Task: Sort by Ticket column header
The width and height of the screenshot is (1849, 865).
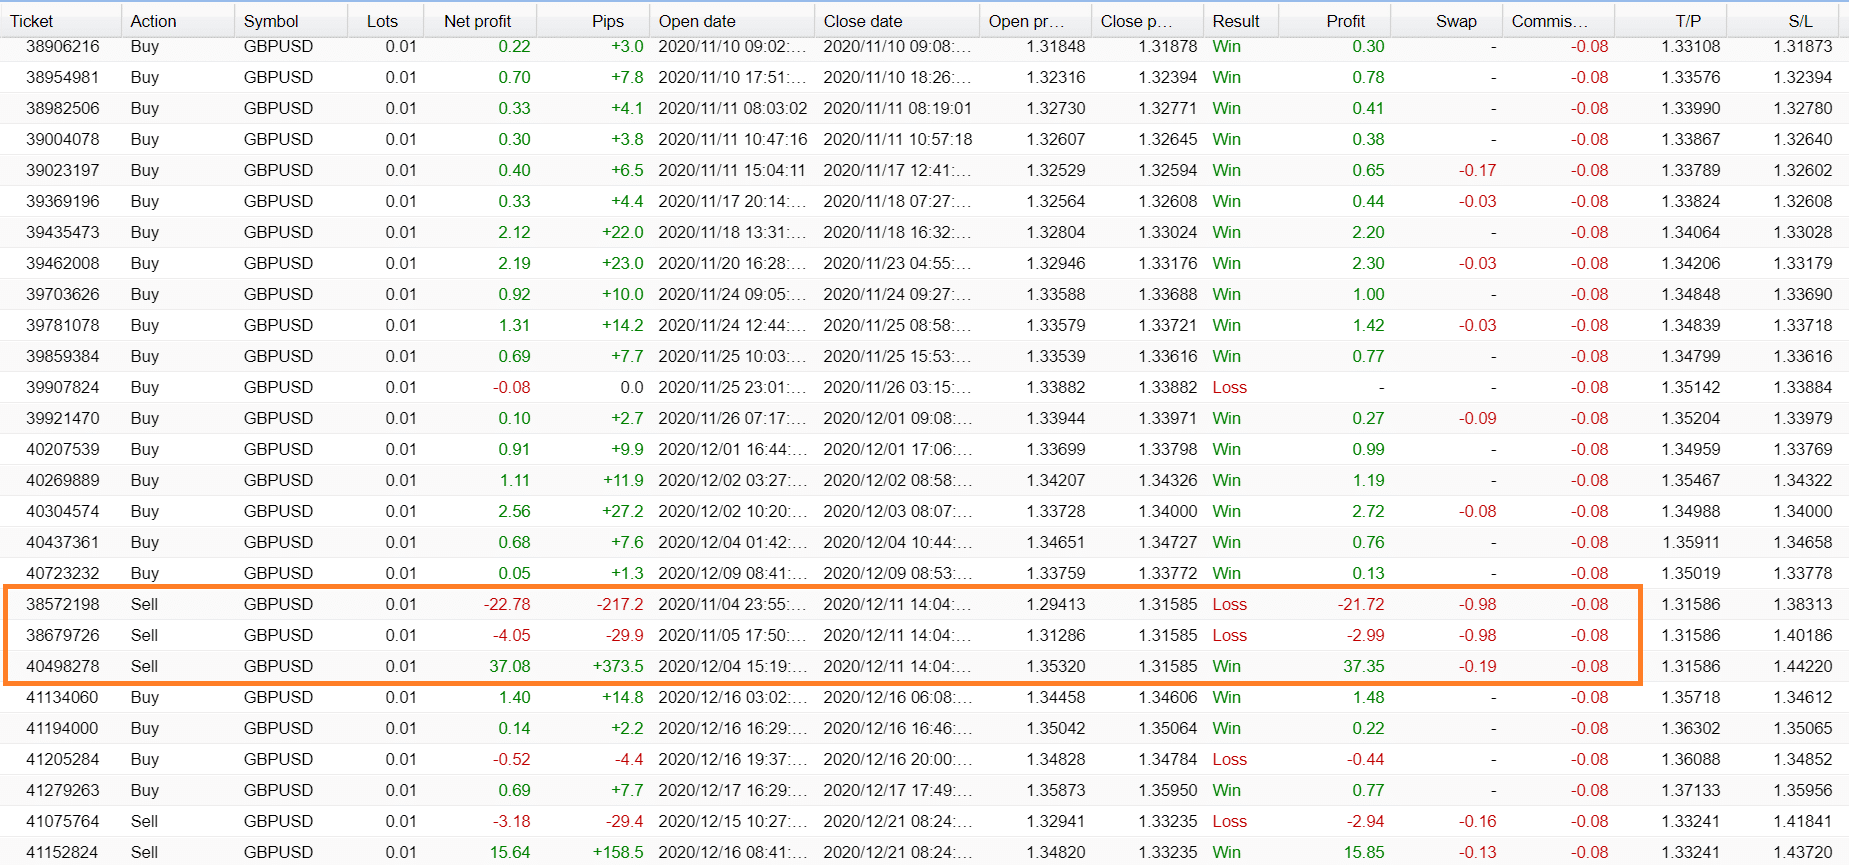Action: pyautogui.click(x=32, y=21)
